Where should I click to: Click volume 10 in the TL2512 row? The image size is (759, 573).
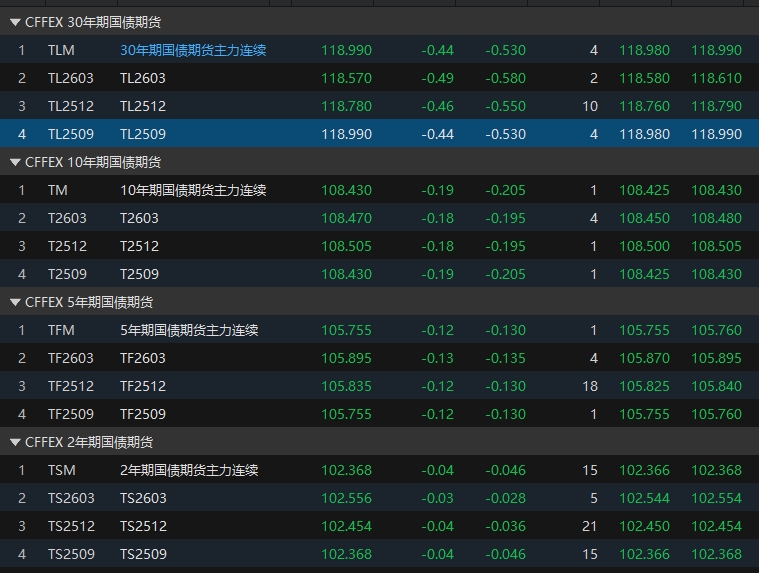pyautogui.click(x=590, y=106)
